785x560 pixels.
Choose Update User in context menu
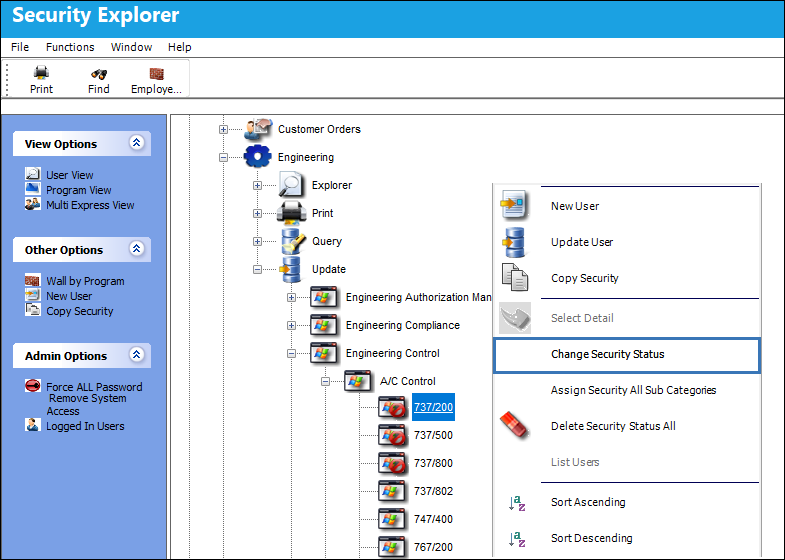[627, 242]
